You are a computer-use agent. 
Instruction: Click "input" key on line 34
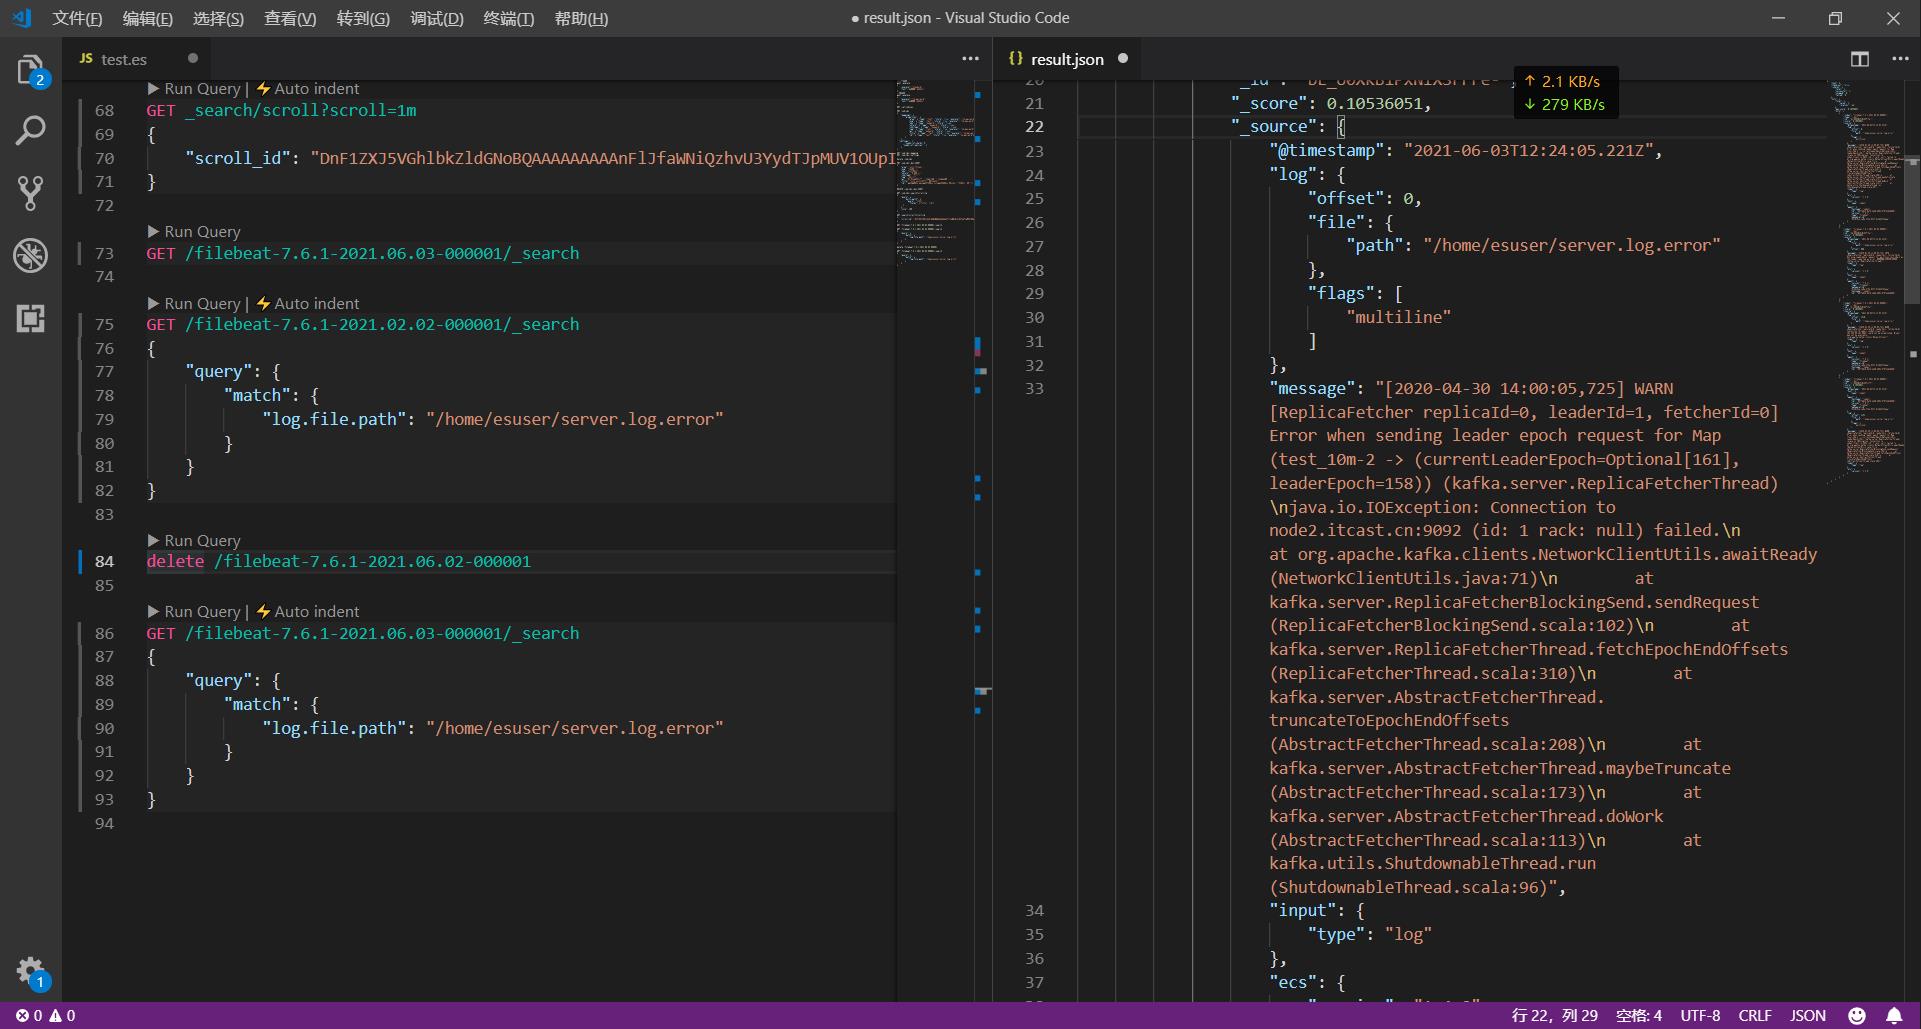click(1303, 910)
